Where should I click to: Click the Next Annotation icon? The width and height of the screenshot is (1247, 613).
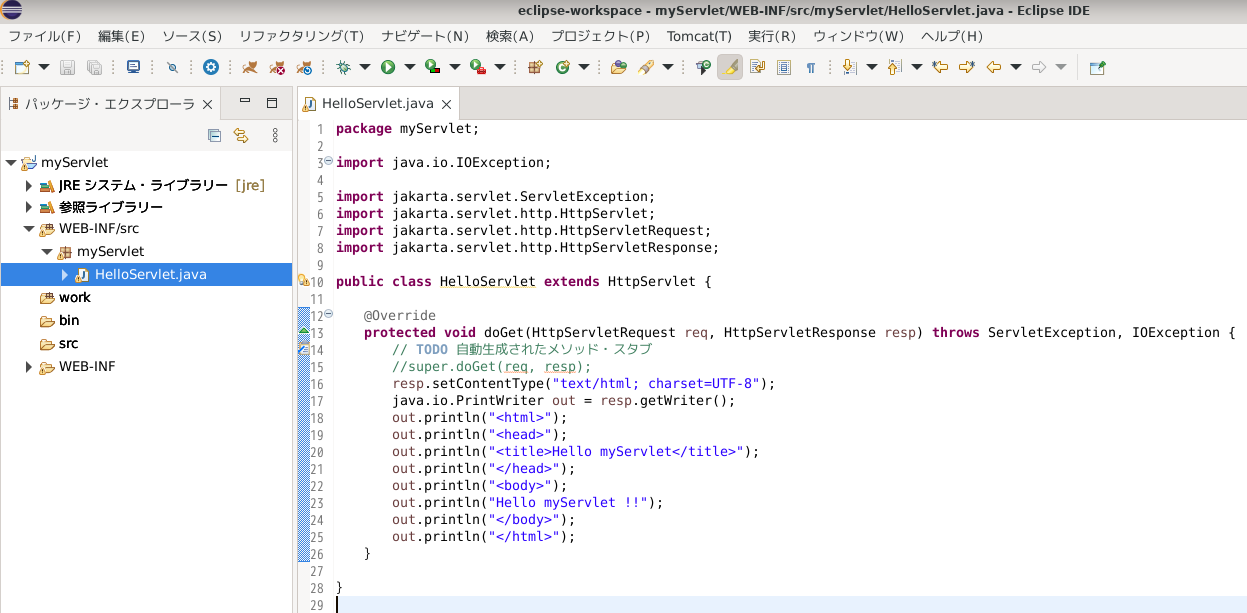pyautogui.click(x=849, y=67)
